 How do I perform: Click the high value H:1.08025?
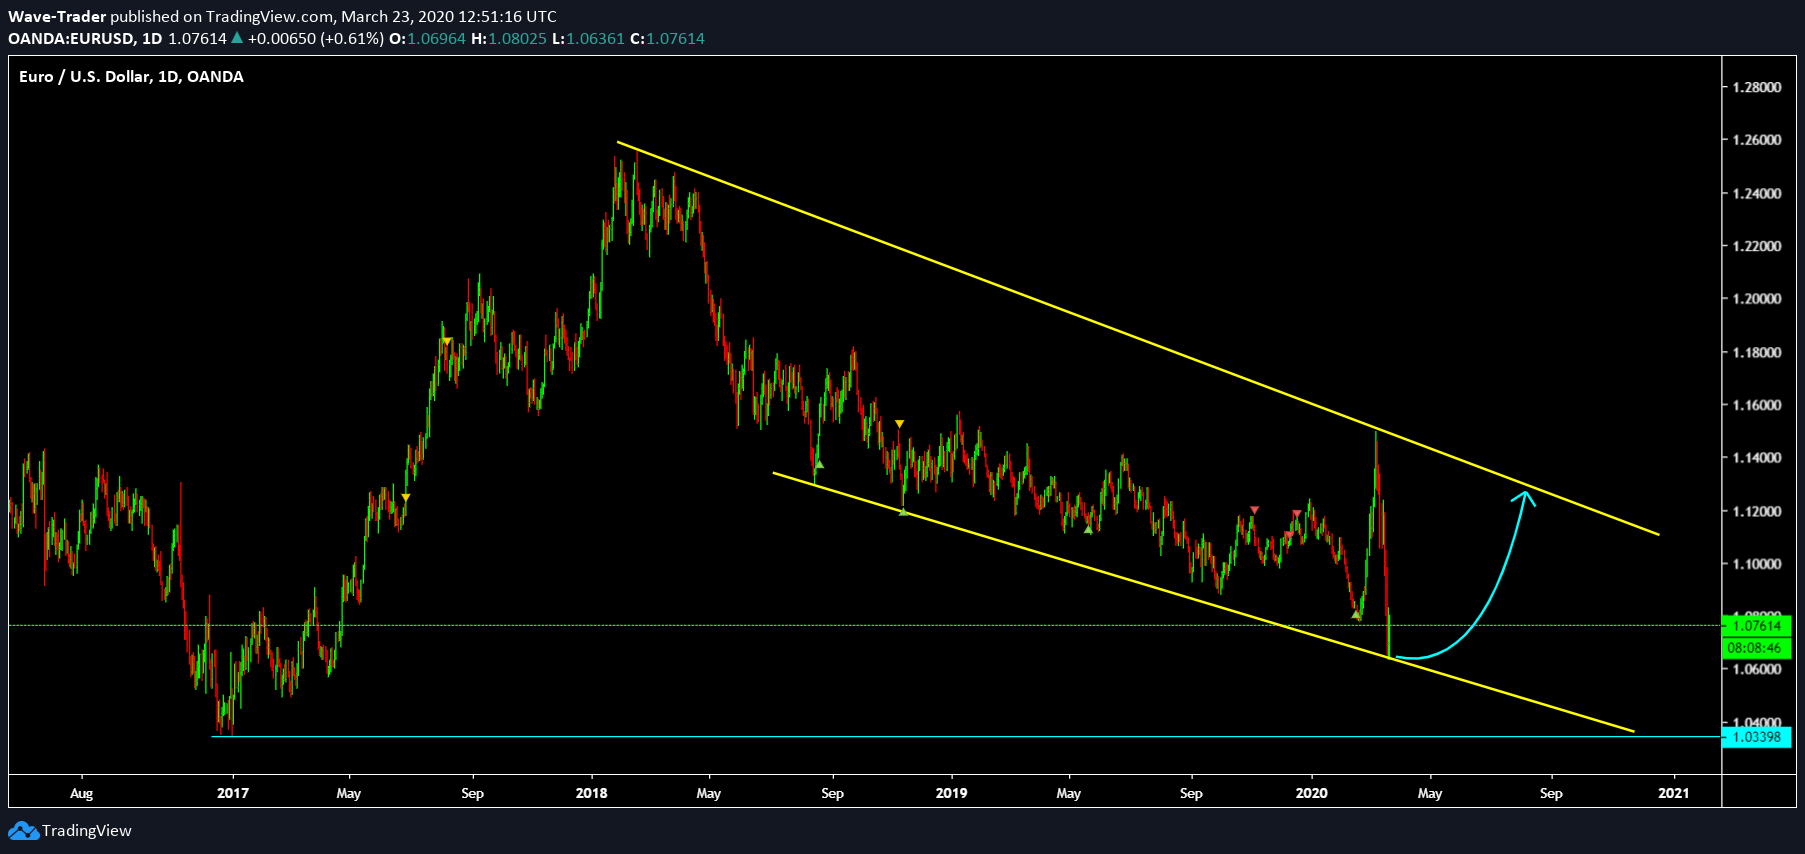509,39
